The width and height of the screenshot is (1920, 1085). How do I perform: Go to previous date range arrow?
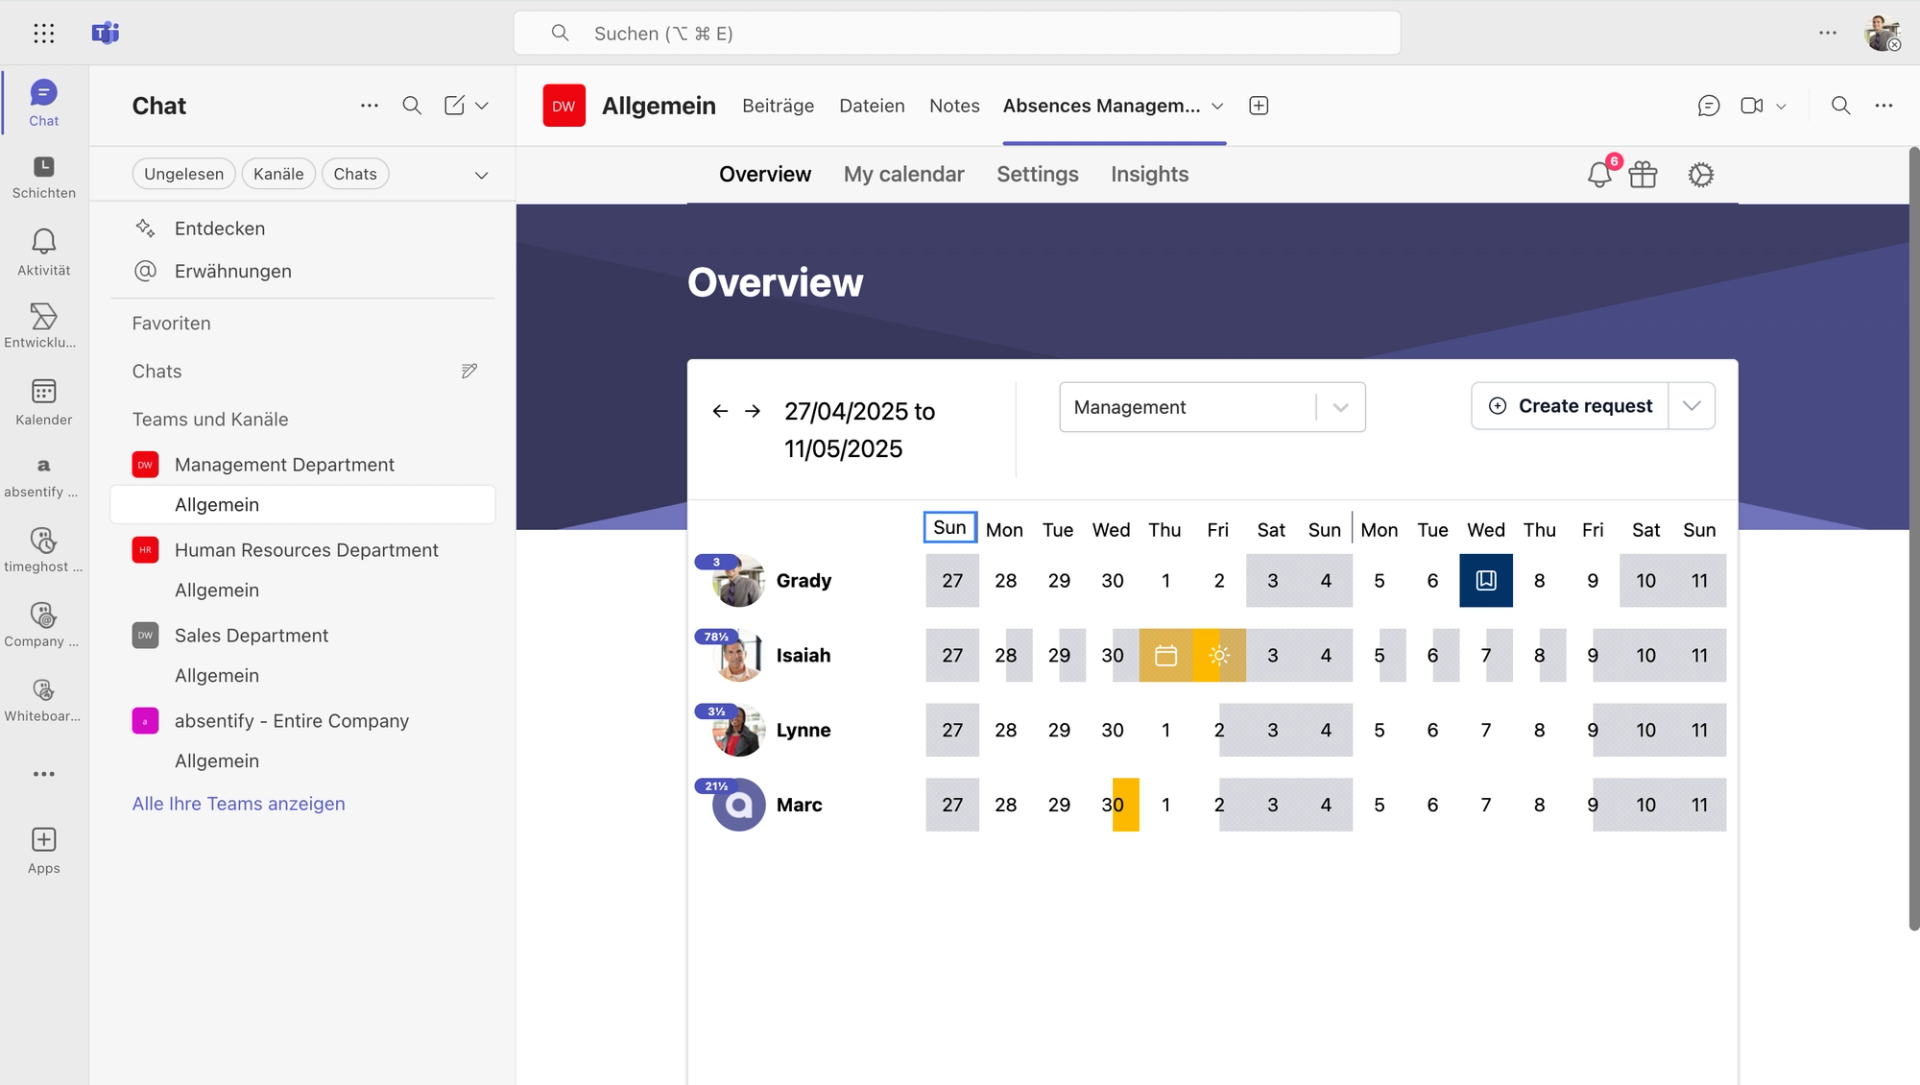coord(720,411)
